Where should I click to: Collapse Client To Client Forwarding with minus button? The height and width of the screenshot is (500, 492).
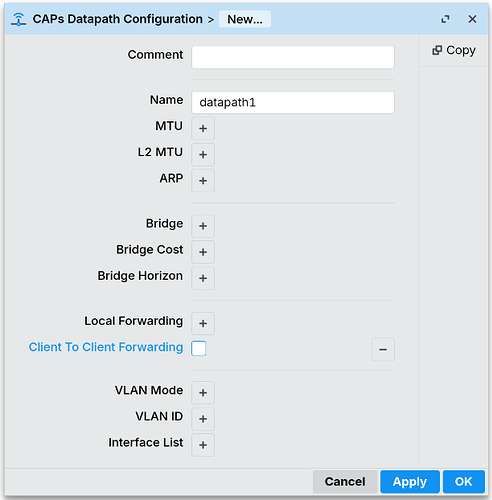coord(383,349)
